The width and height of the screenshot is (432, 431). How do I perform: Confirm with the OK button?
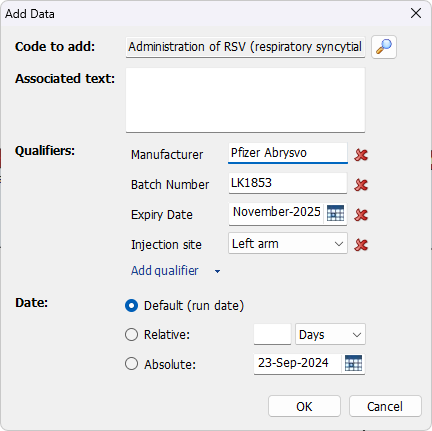(304, 406)
